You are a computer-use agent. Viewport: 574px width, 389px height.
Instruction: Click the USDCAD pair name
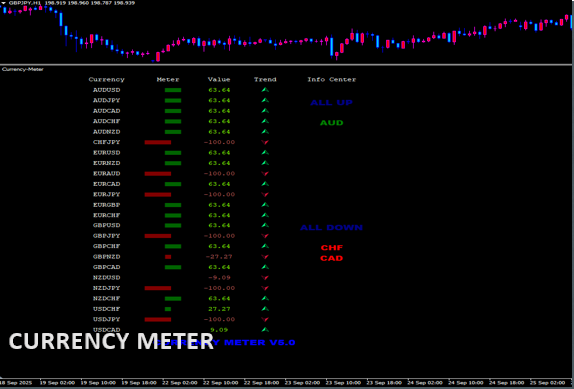pyautogui.click(x=107, y=330)
